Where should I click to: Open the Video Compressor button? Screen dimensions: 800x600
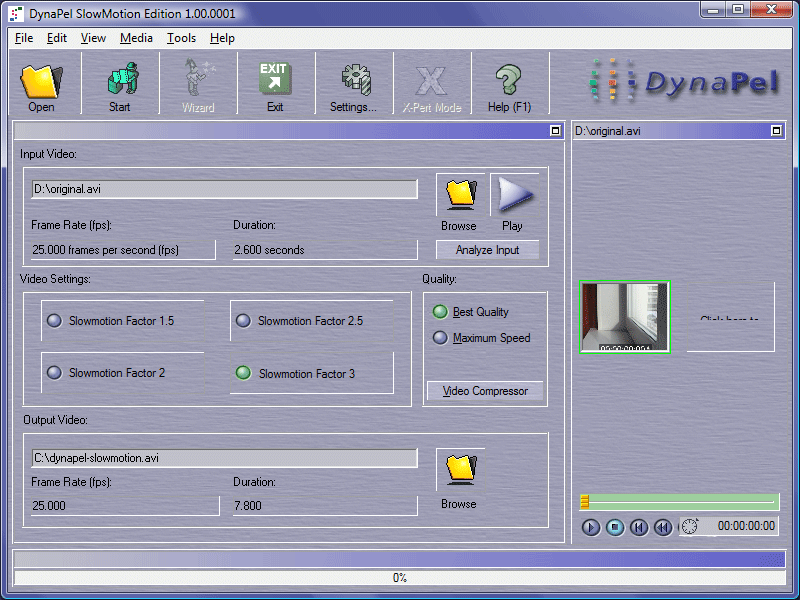[x=485, y=391]
